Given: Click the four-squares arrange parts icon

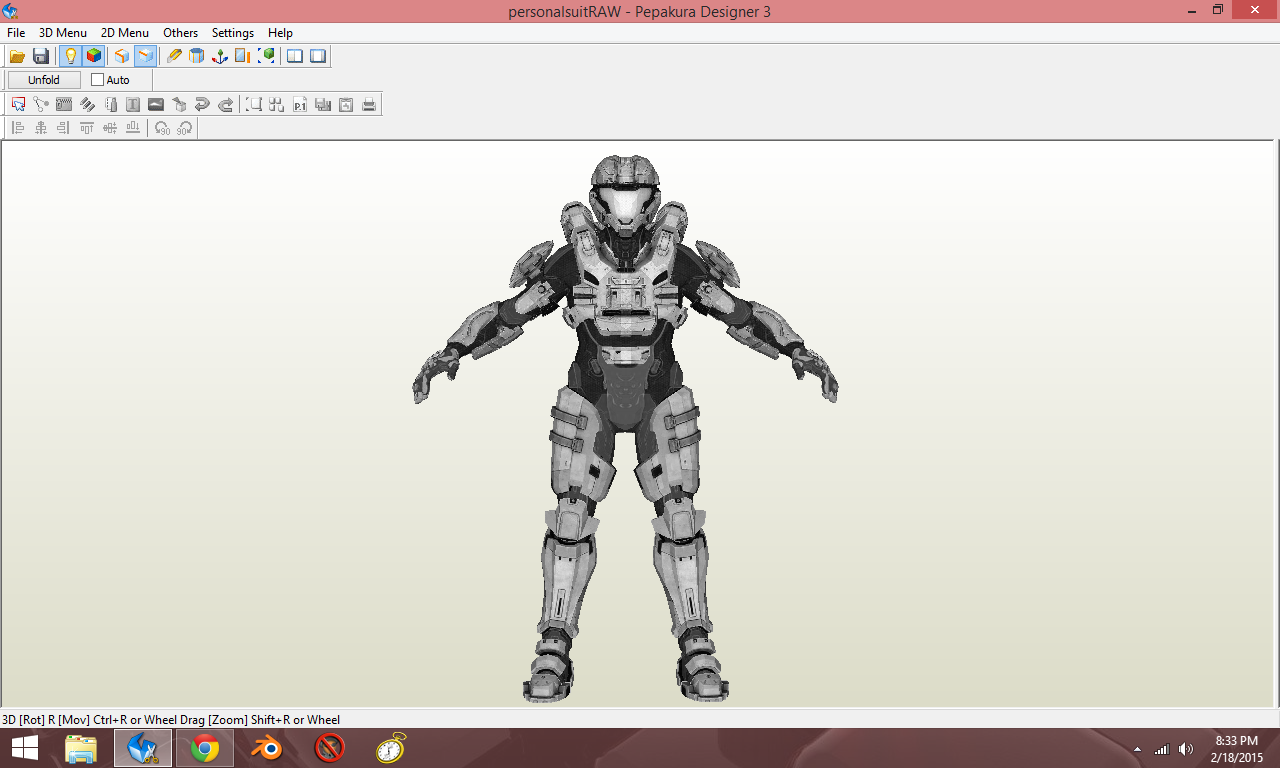Looking at the screenshot, I should point(277,104).
